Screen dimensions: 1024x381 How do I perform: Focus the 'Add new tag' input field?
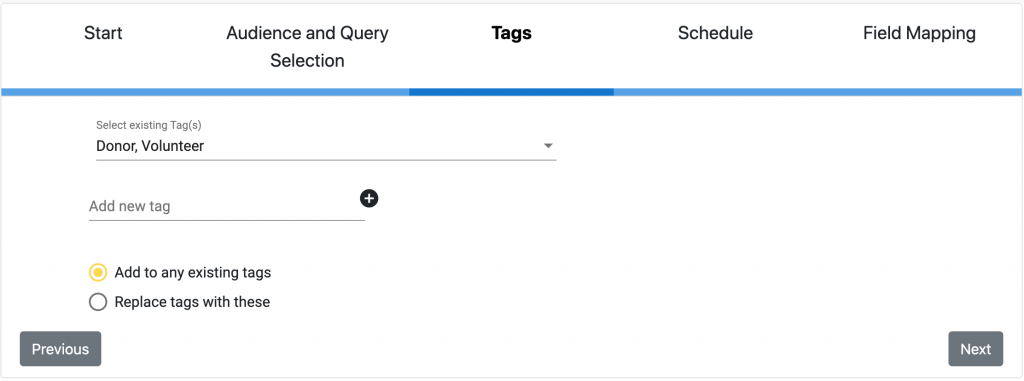click(x=227, y=207)
